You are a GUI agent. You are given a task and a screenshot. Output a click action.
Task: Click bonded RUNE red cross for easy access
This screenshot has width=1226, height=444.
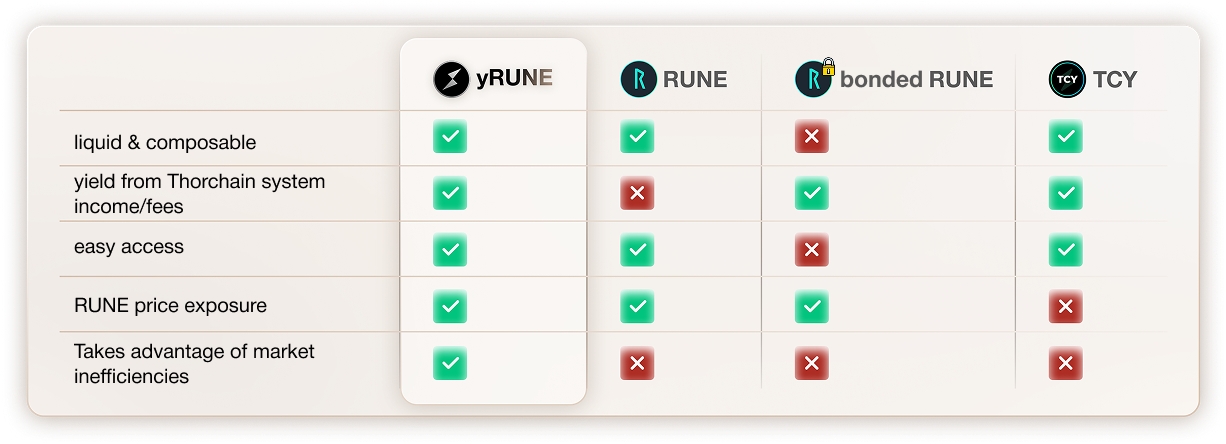(812, 250)
